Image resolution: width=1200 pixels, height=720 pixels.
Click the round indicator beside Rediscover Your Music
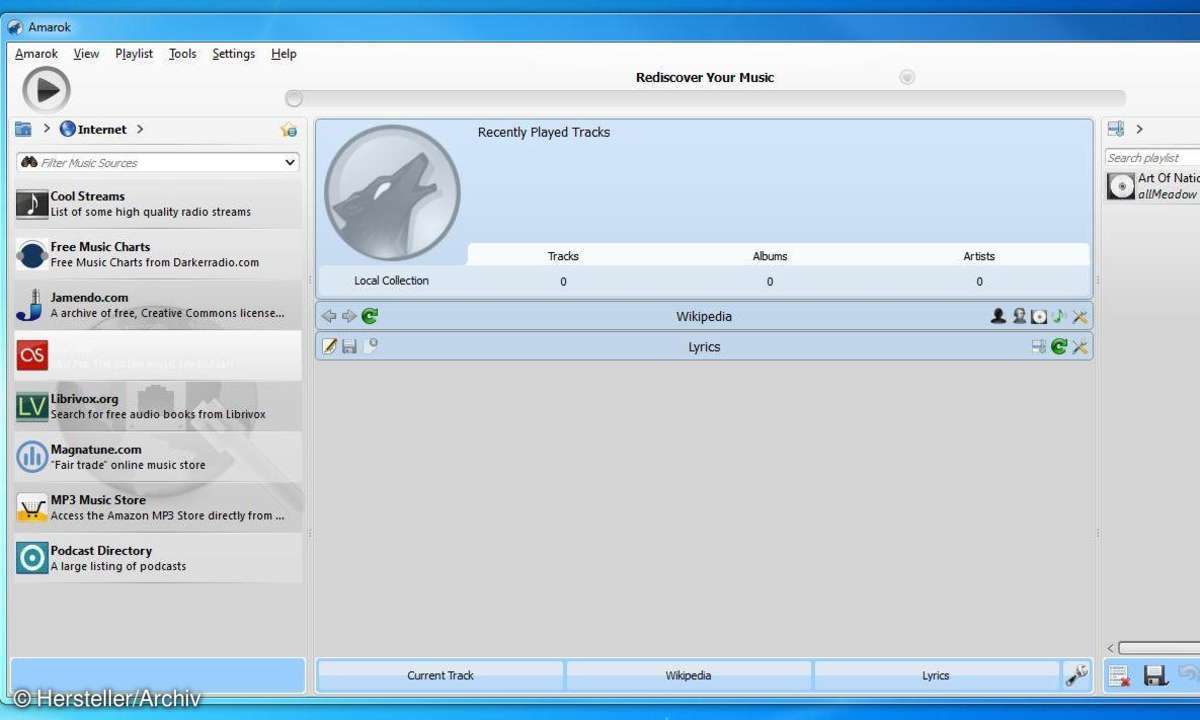907,77
